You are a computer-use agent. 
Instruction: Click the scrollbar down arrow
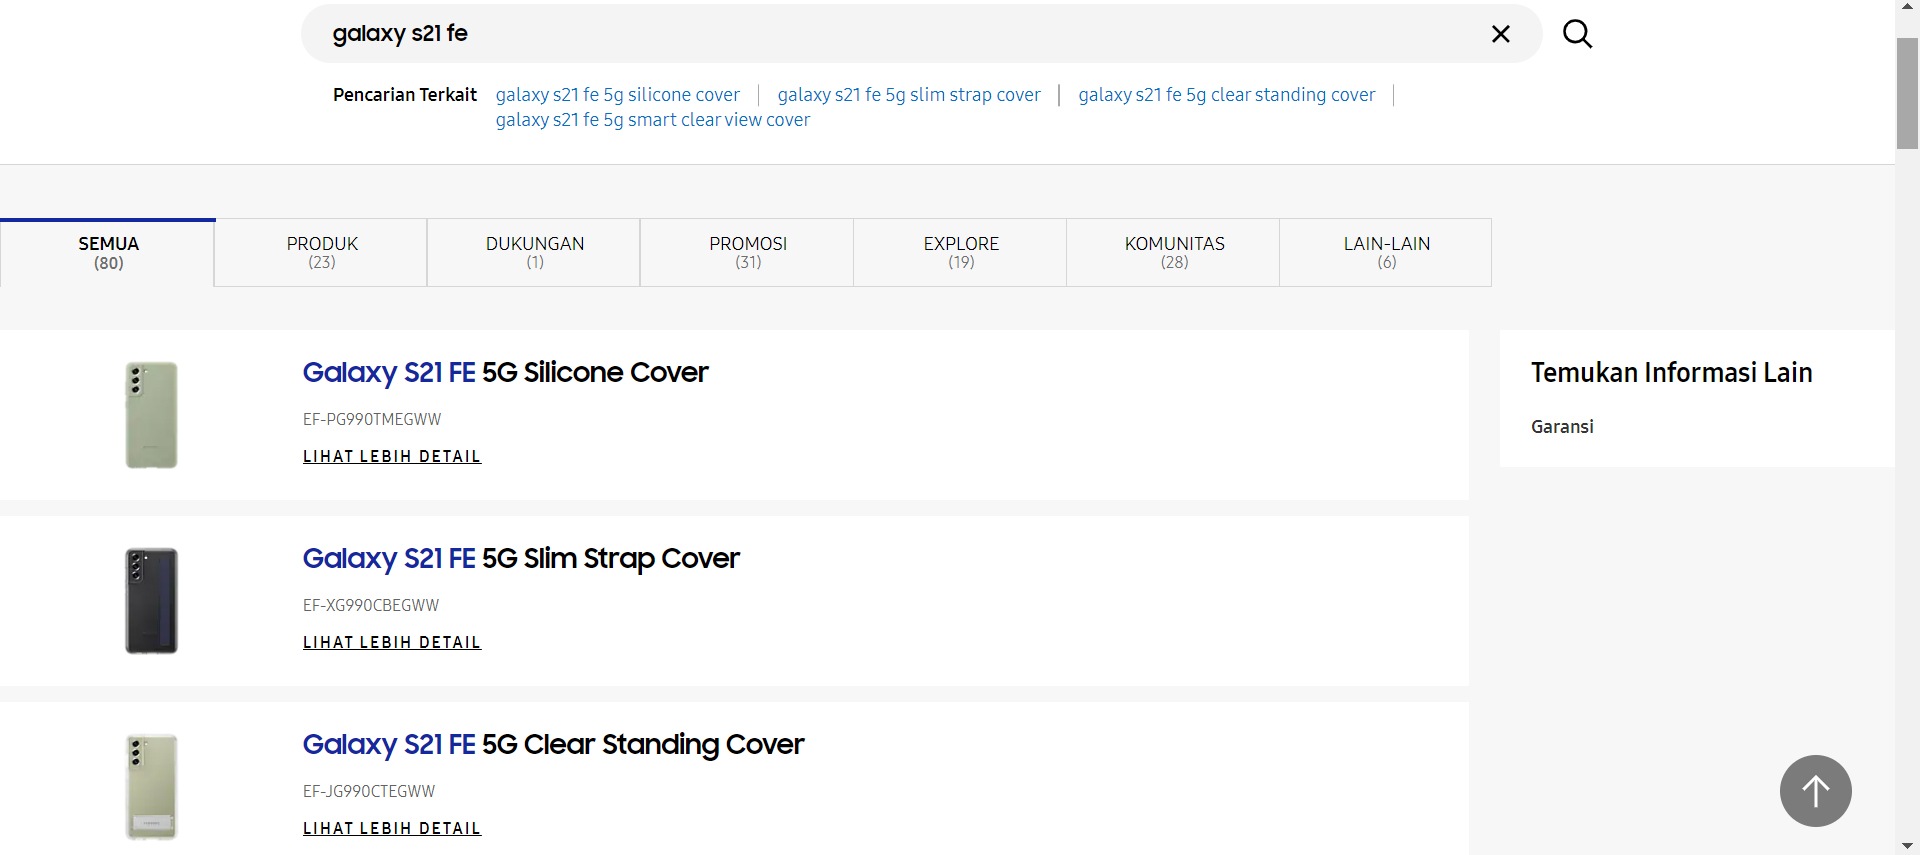tap(1907, 846)
